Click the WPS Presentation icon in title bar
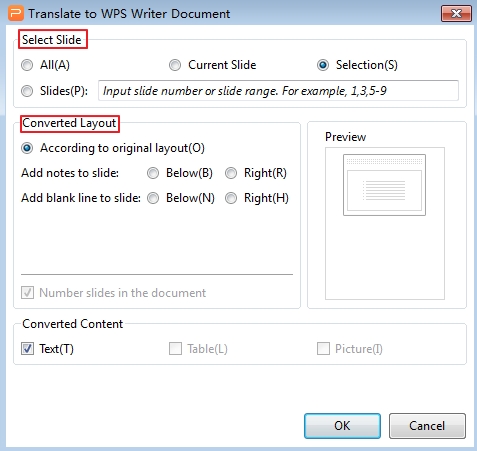Viewport: 477px width, 451px height. 16,13
